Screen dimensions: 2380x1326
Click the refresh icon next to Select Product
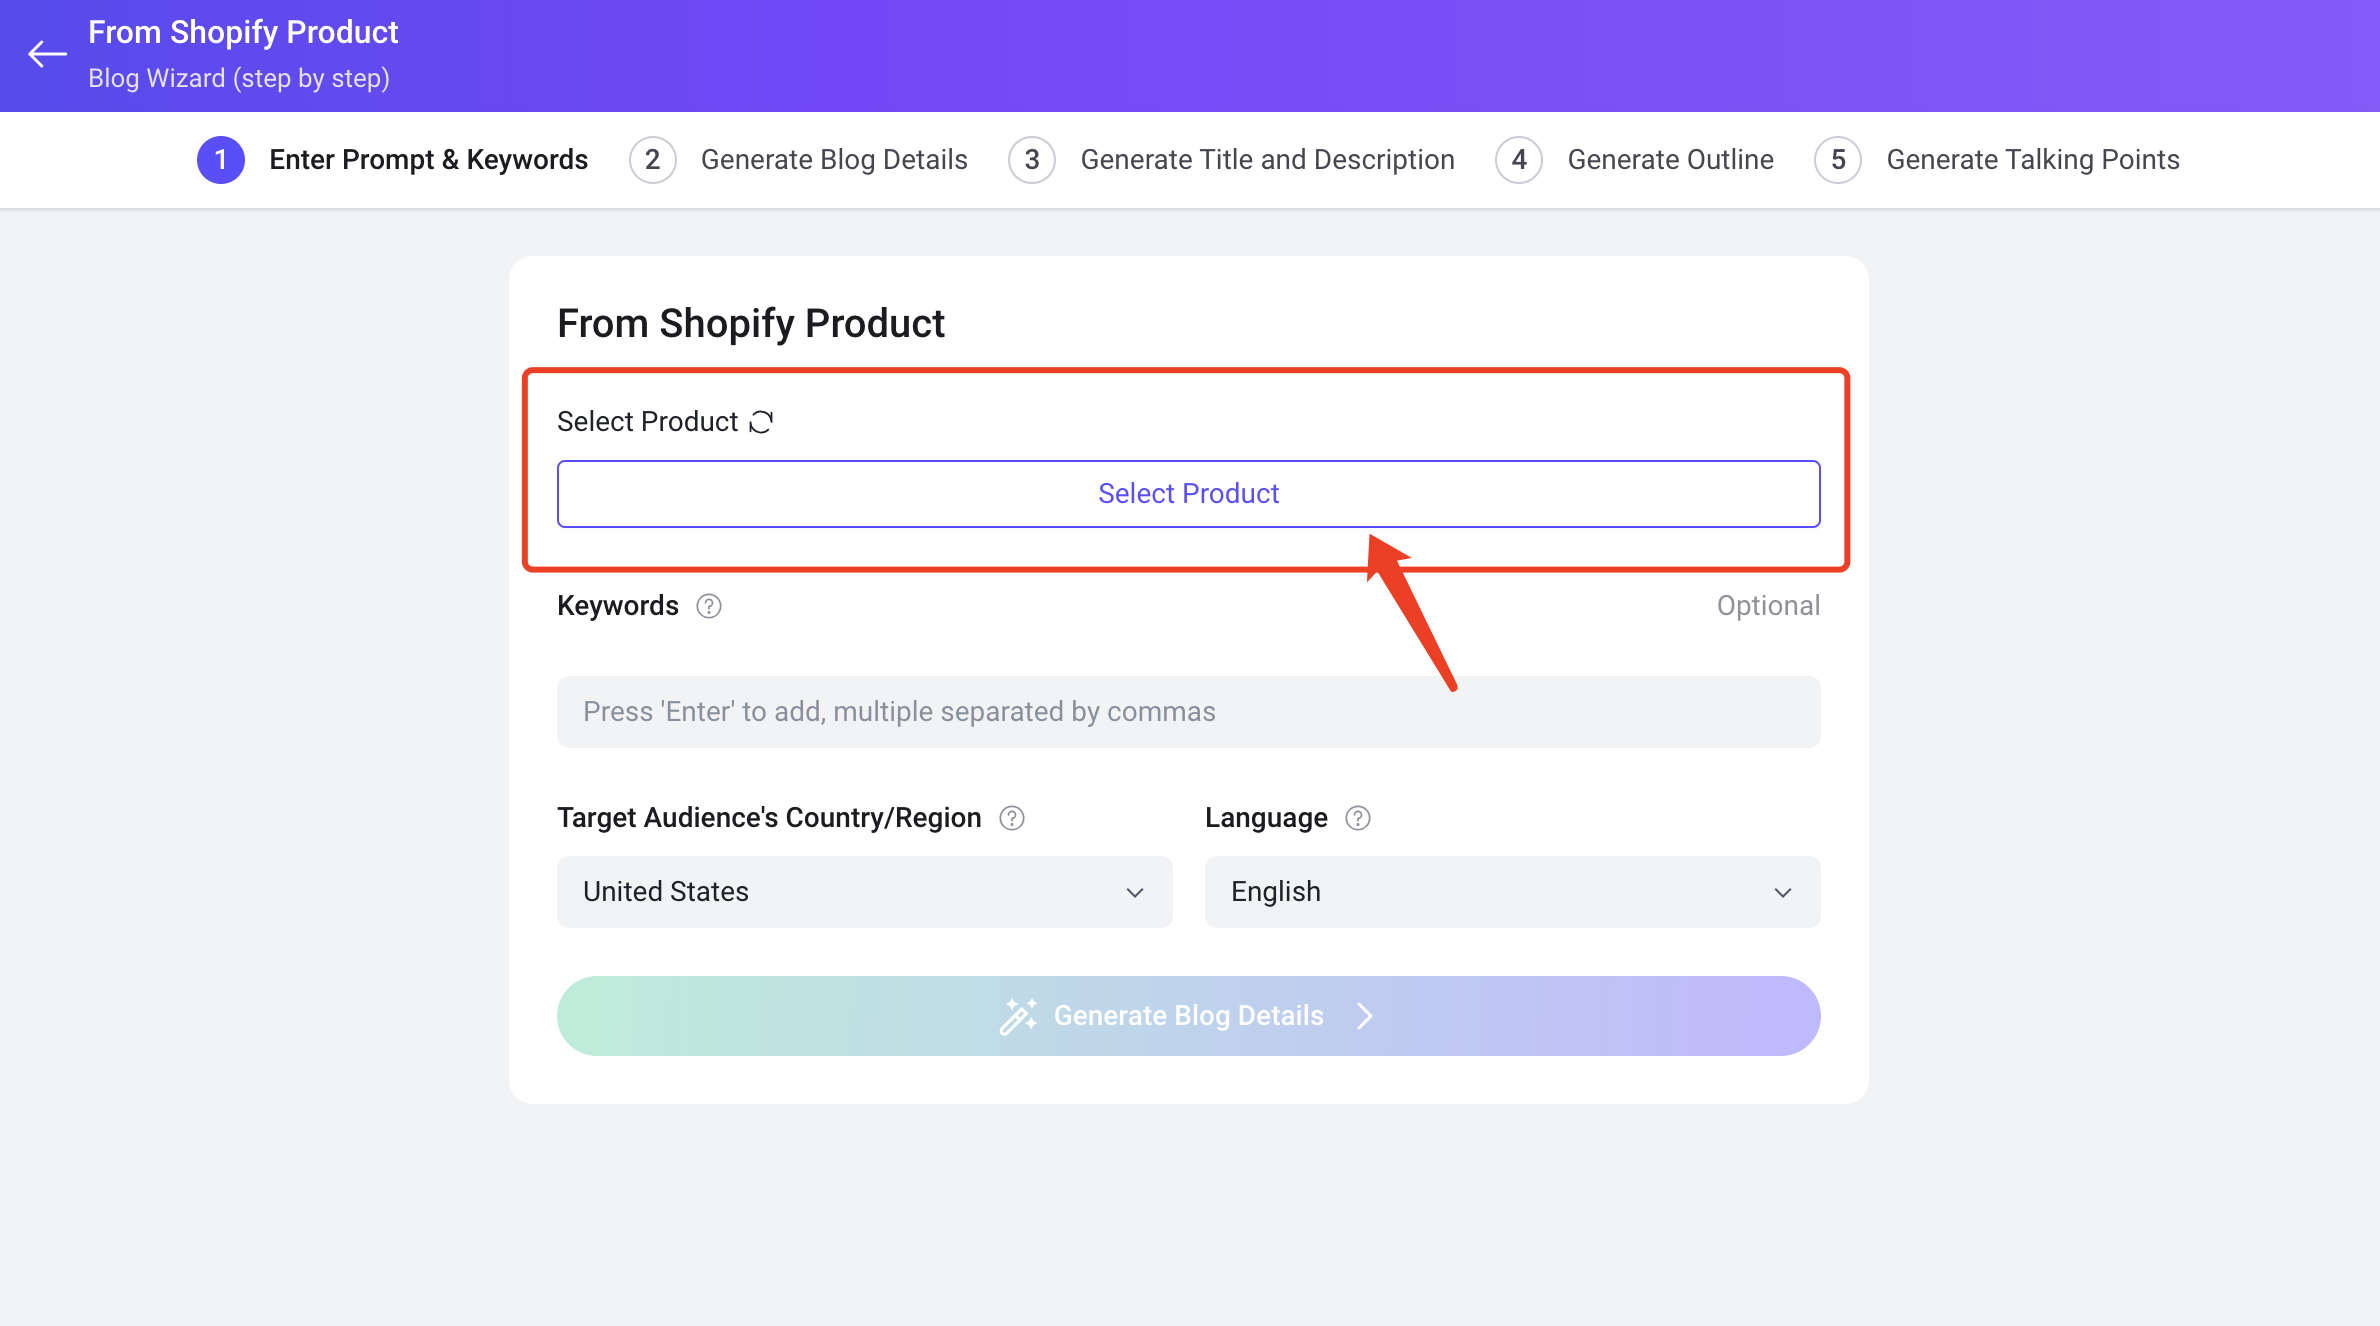(x=762, y=421)
